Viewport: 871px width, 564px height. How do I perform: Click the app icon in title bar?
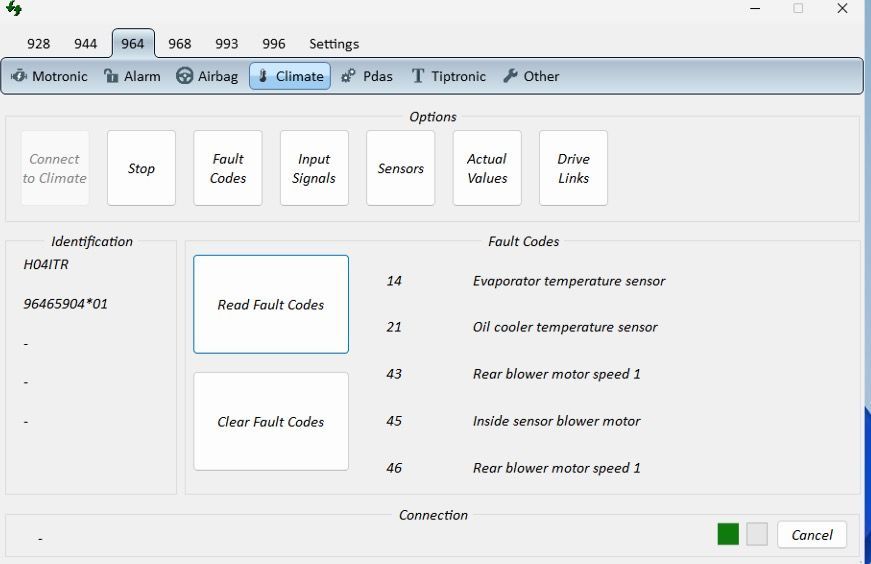(14, 9)
